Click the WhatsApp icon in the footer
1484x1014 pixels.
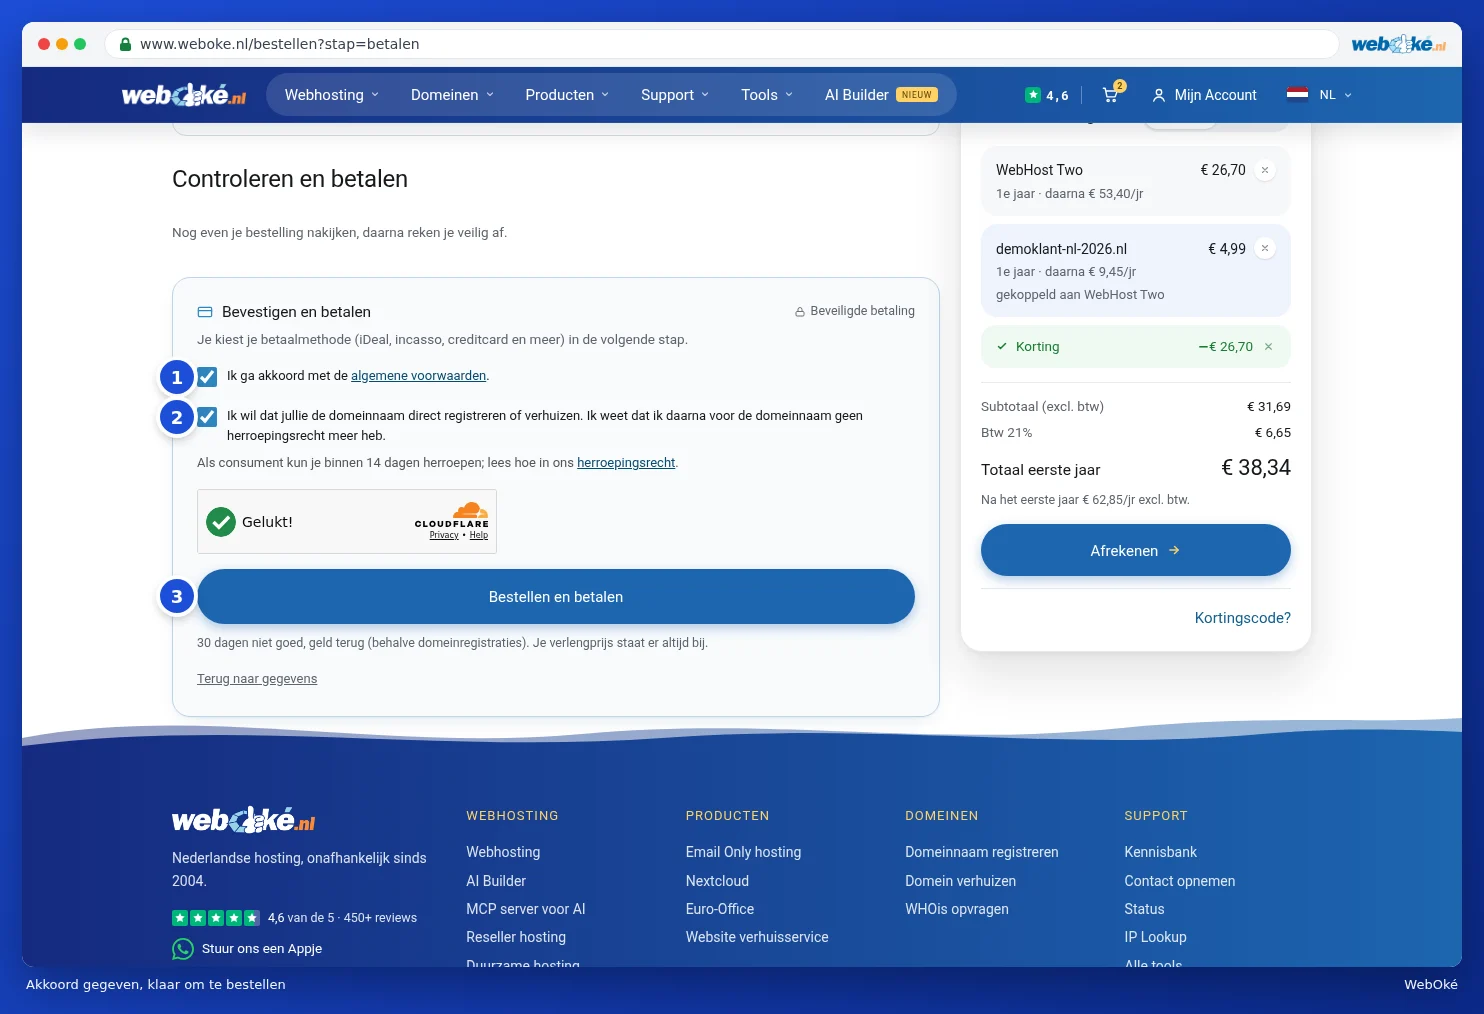183,949
